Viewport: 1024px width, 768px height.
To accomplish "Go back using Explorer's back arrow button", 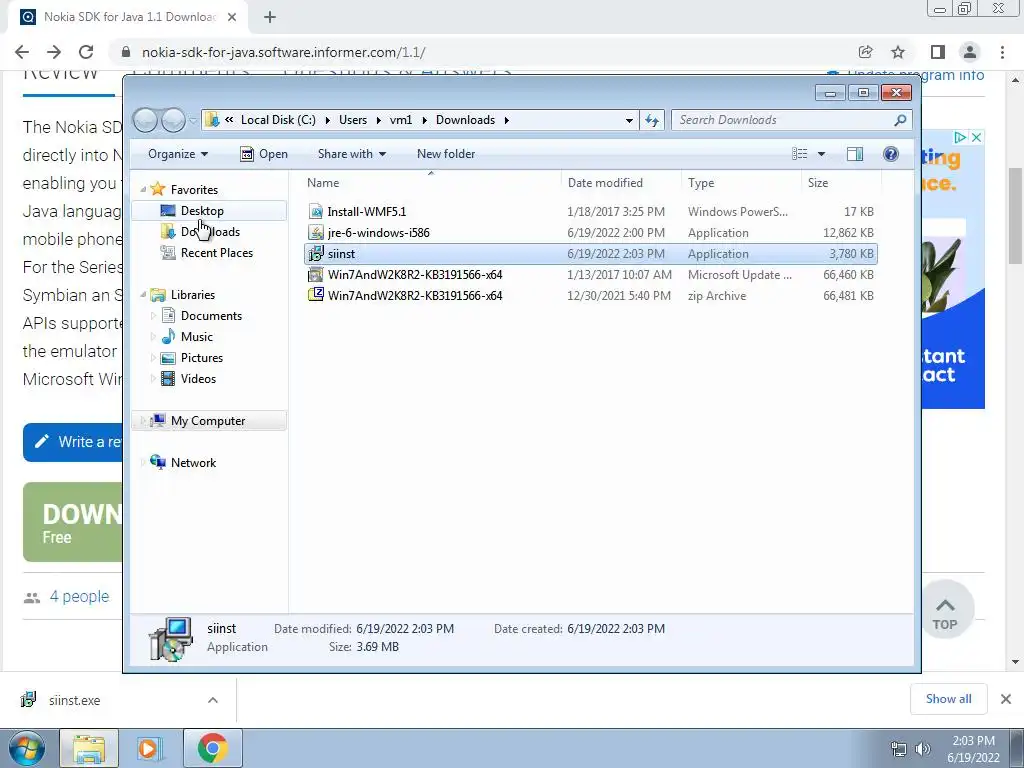I will click(146, 120).
